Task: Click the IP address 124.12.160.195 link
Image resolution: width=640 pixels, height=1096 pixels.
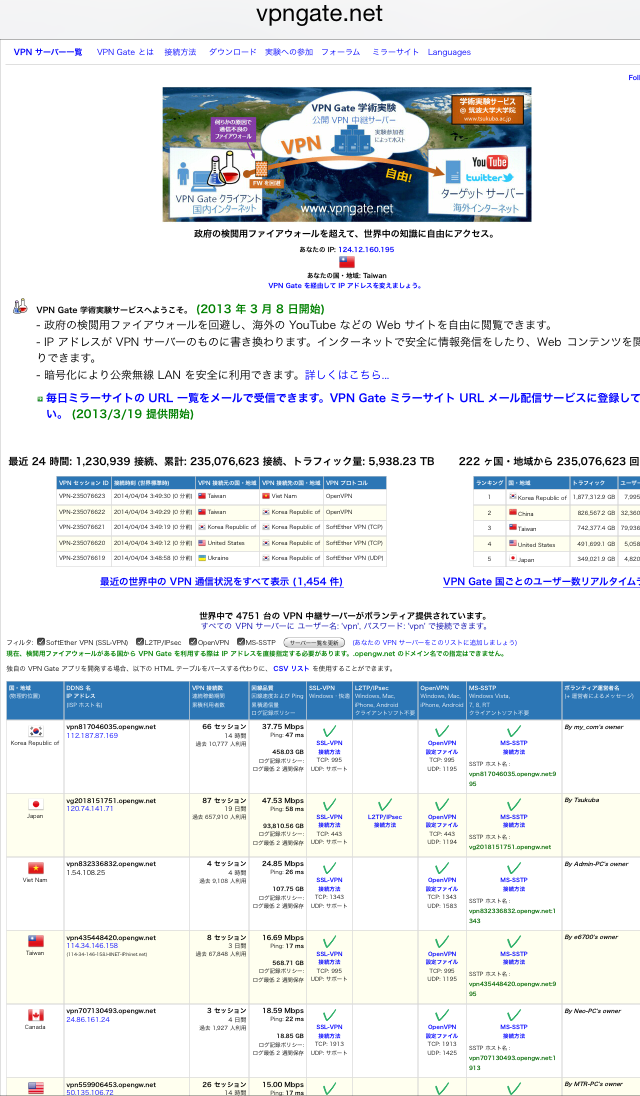Action: point(366,250)
